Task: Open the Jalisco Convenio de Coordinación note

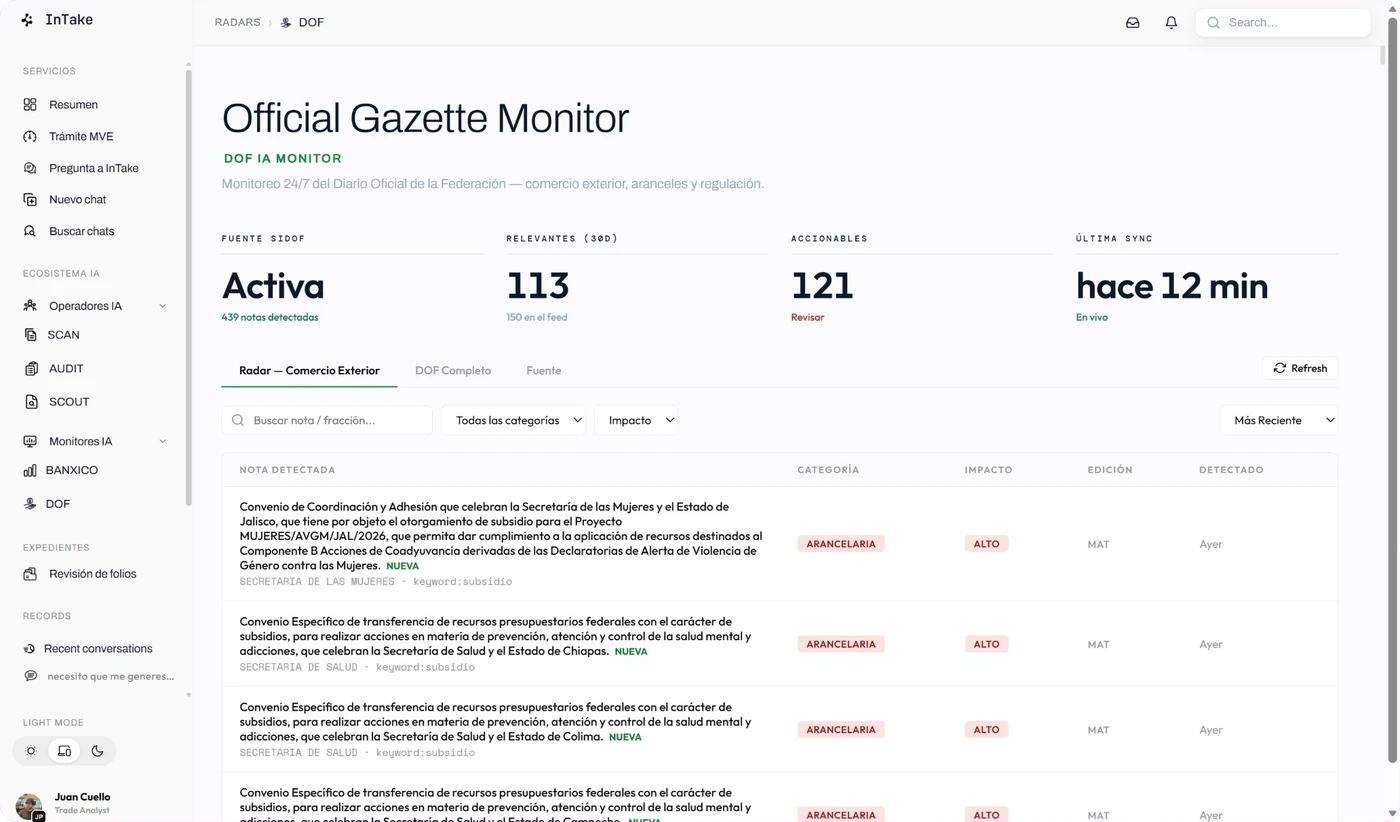Action: point(500,536)
